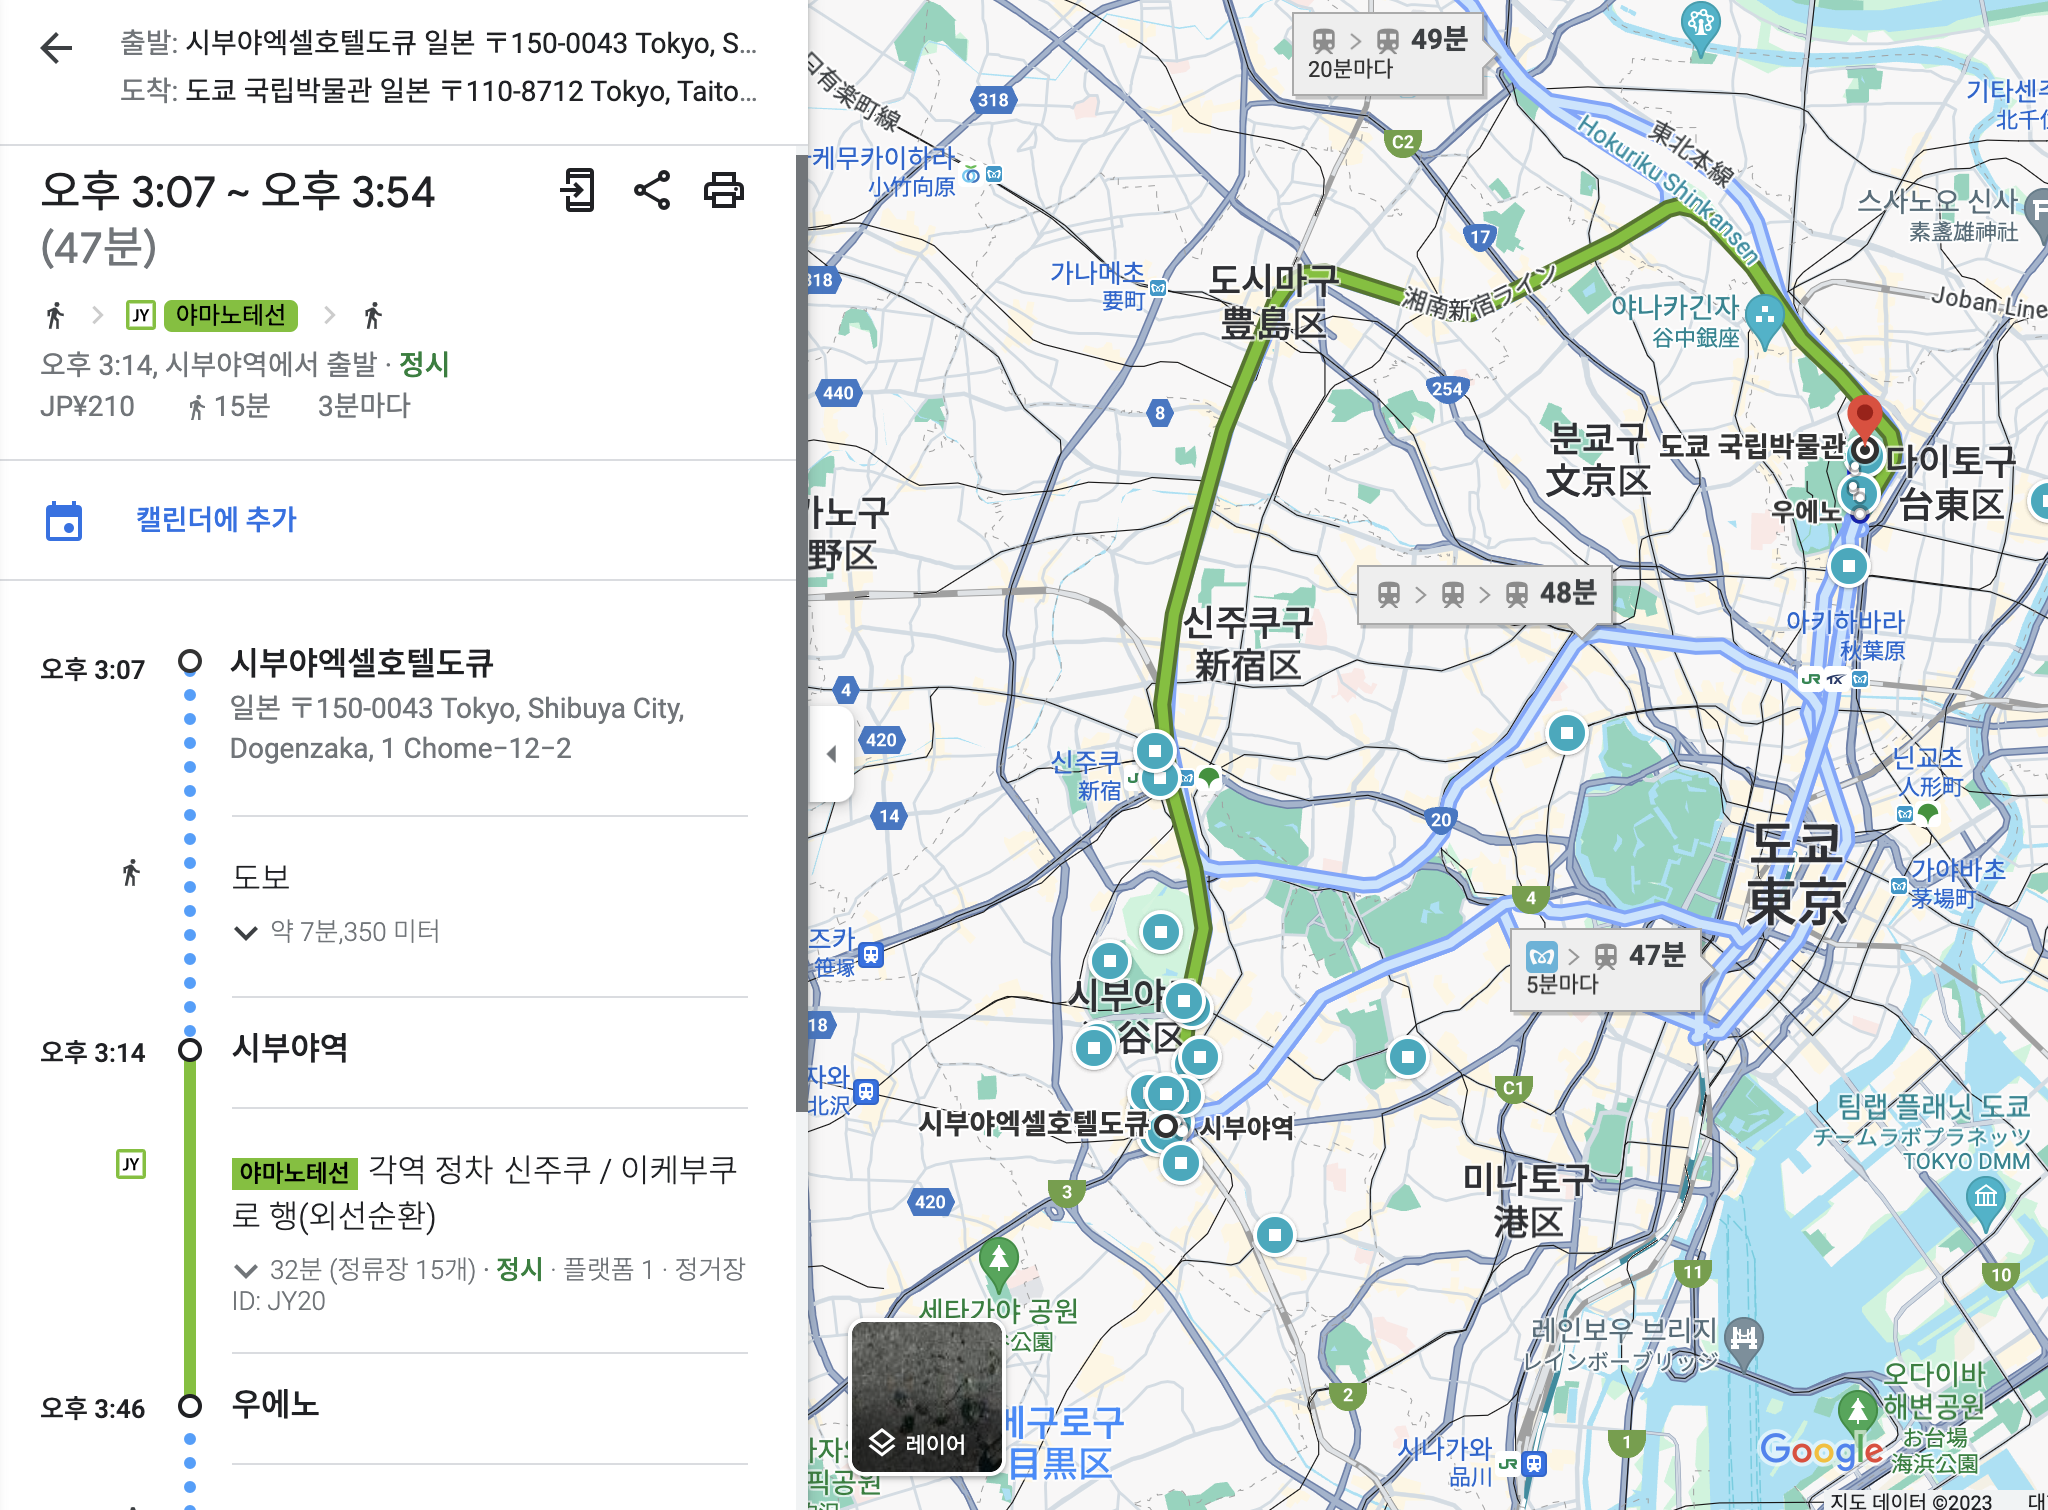Click the back arrow to leave directions
2048x1510 pixels.
coord(57,48)
